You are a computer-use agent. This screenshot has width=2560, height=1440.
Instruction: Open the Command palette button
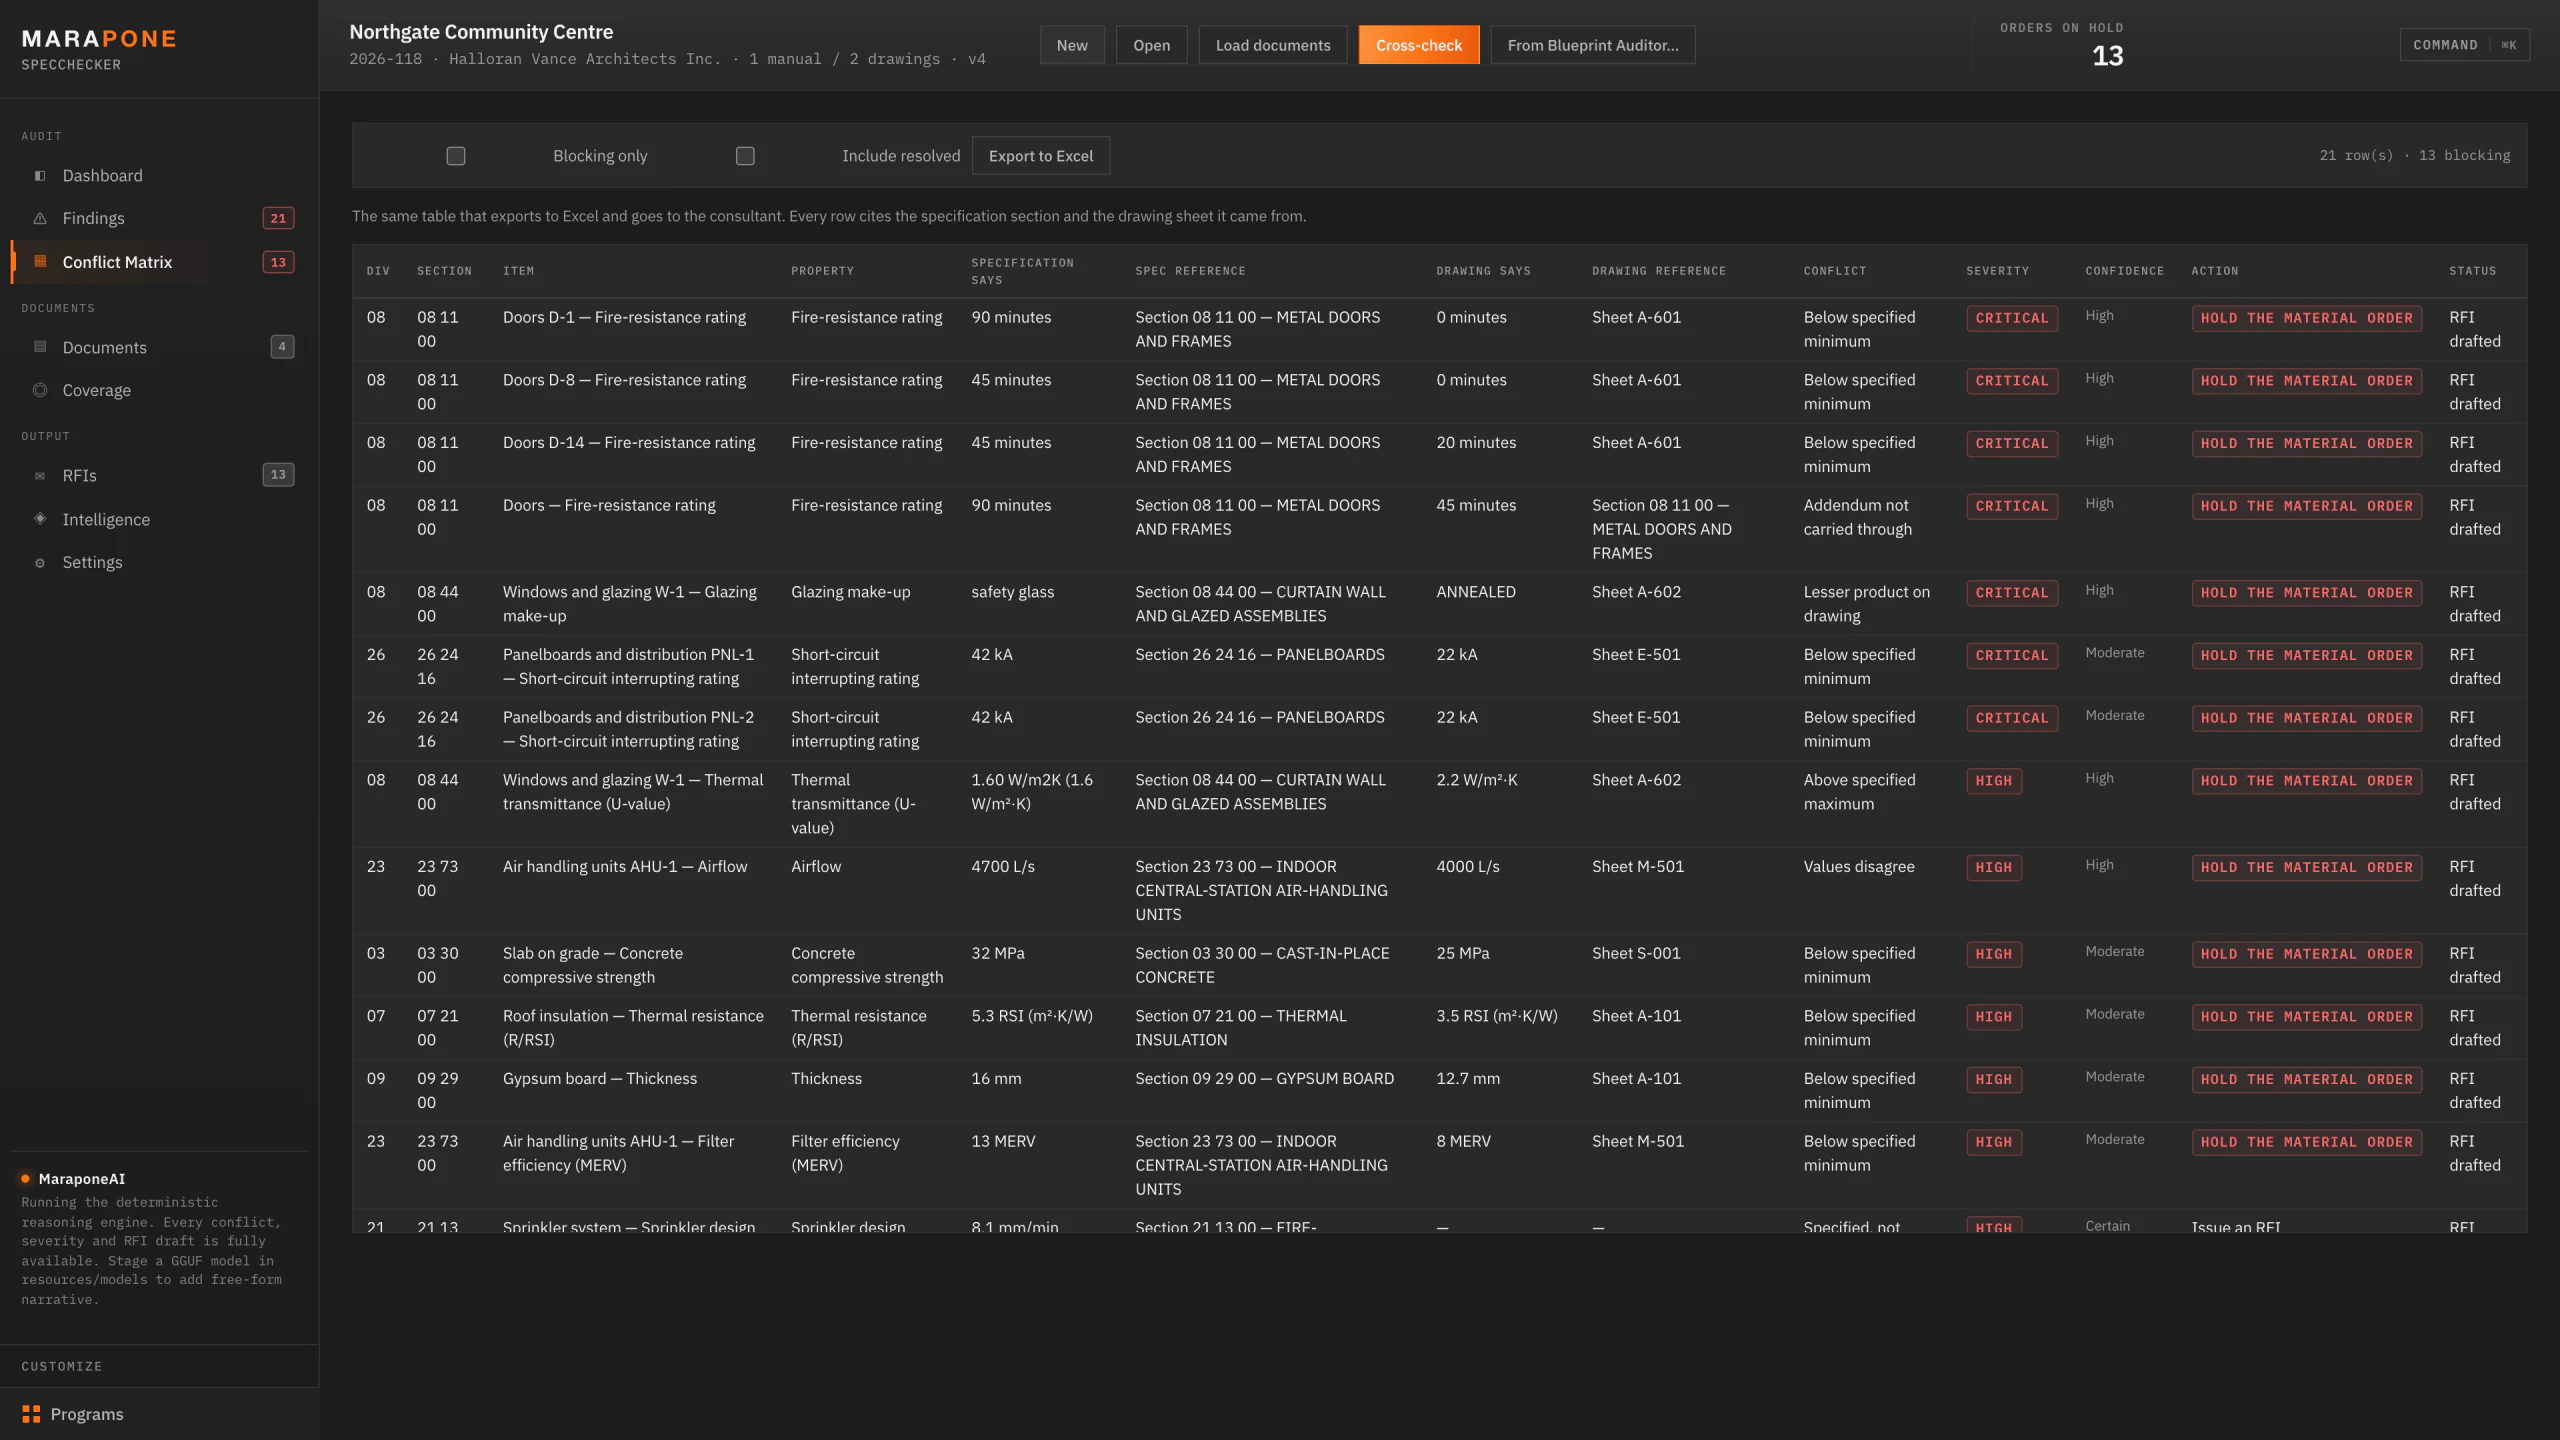[x=2464, y=45]
